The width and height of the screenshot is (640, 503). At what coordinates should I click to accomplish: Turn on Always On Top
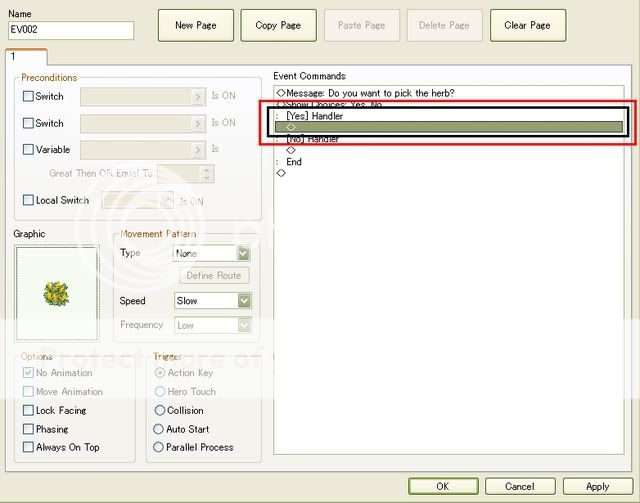click(29, 448)
